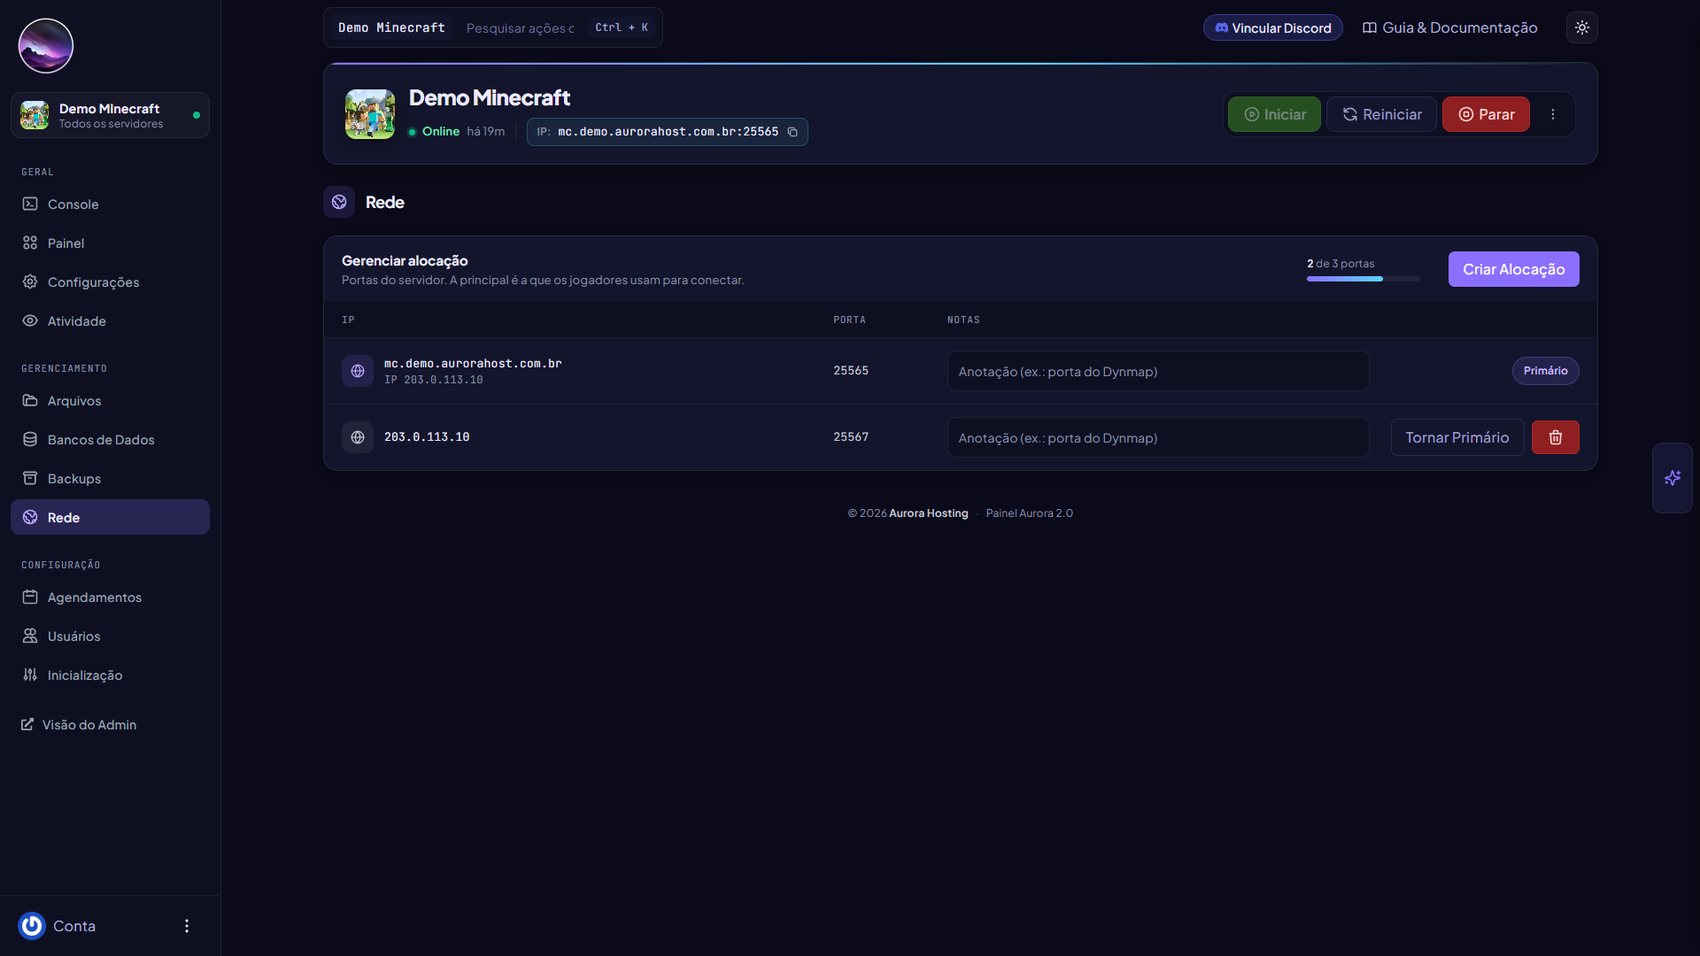The height and width of the screenshot is (956, 1700).
Task: Focus the search actions field
Action: click(x=521, y=28)
